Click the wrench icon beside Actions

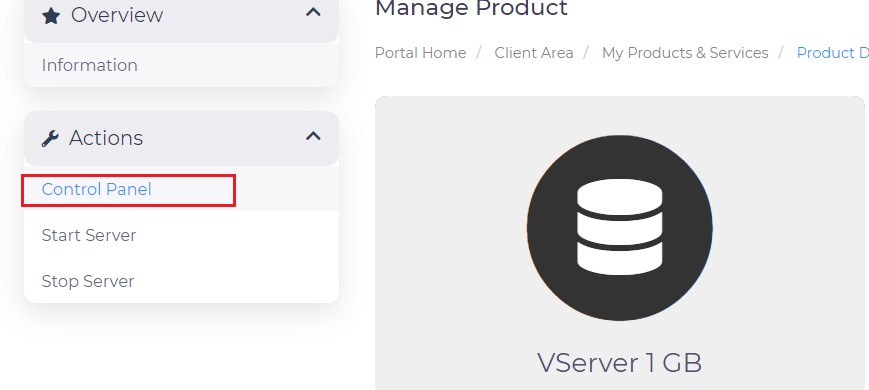click(x=50, y=138)
